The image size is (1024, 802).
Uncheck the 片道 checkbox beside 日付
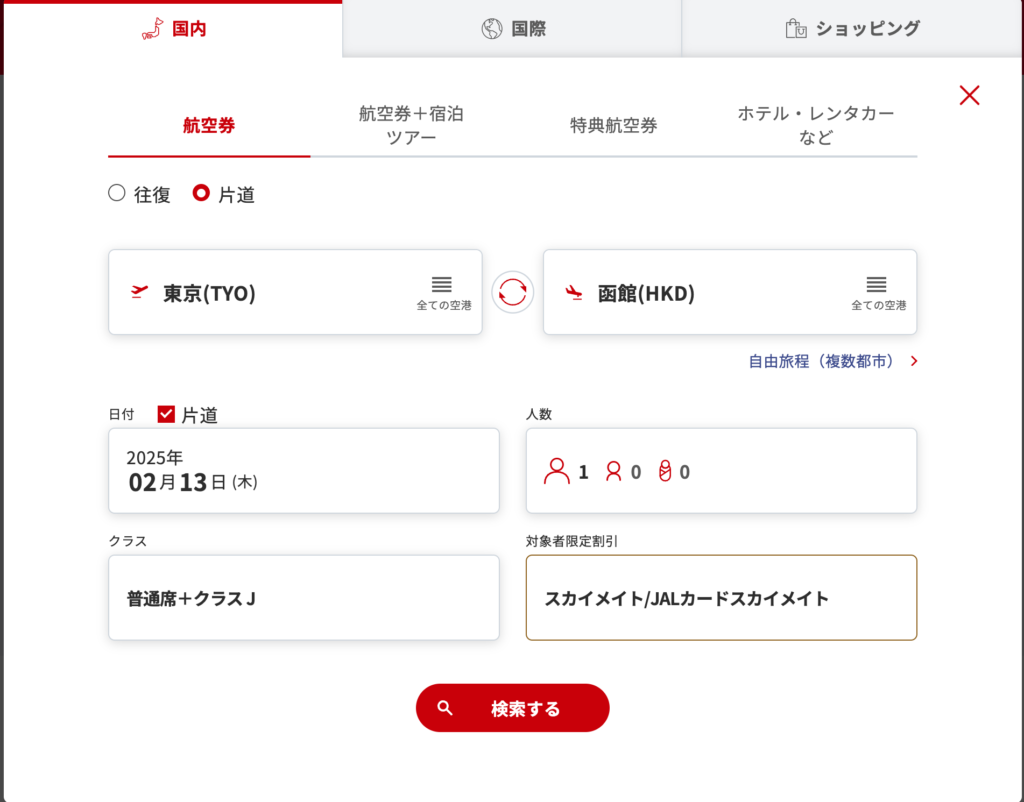pos(166,414)
